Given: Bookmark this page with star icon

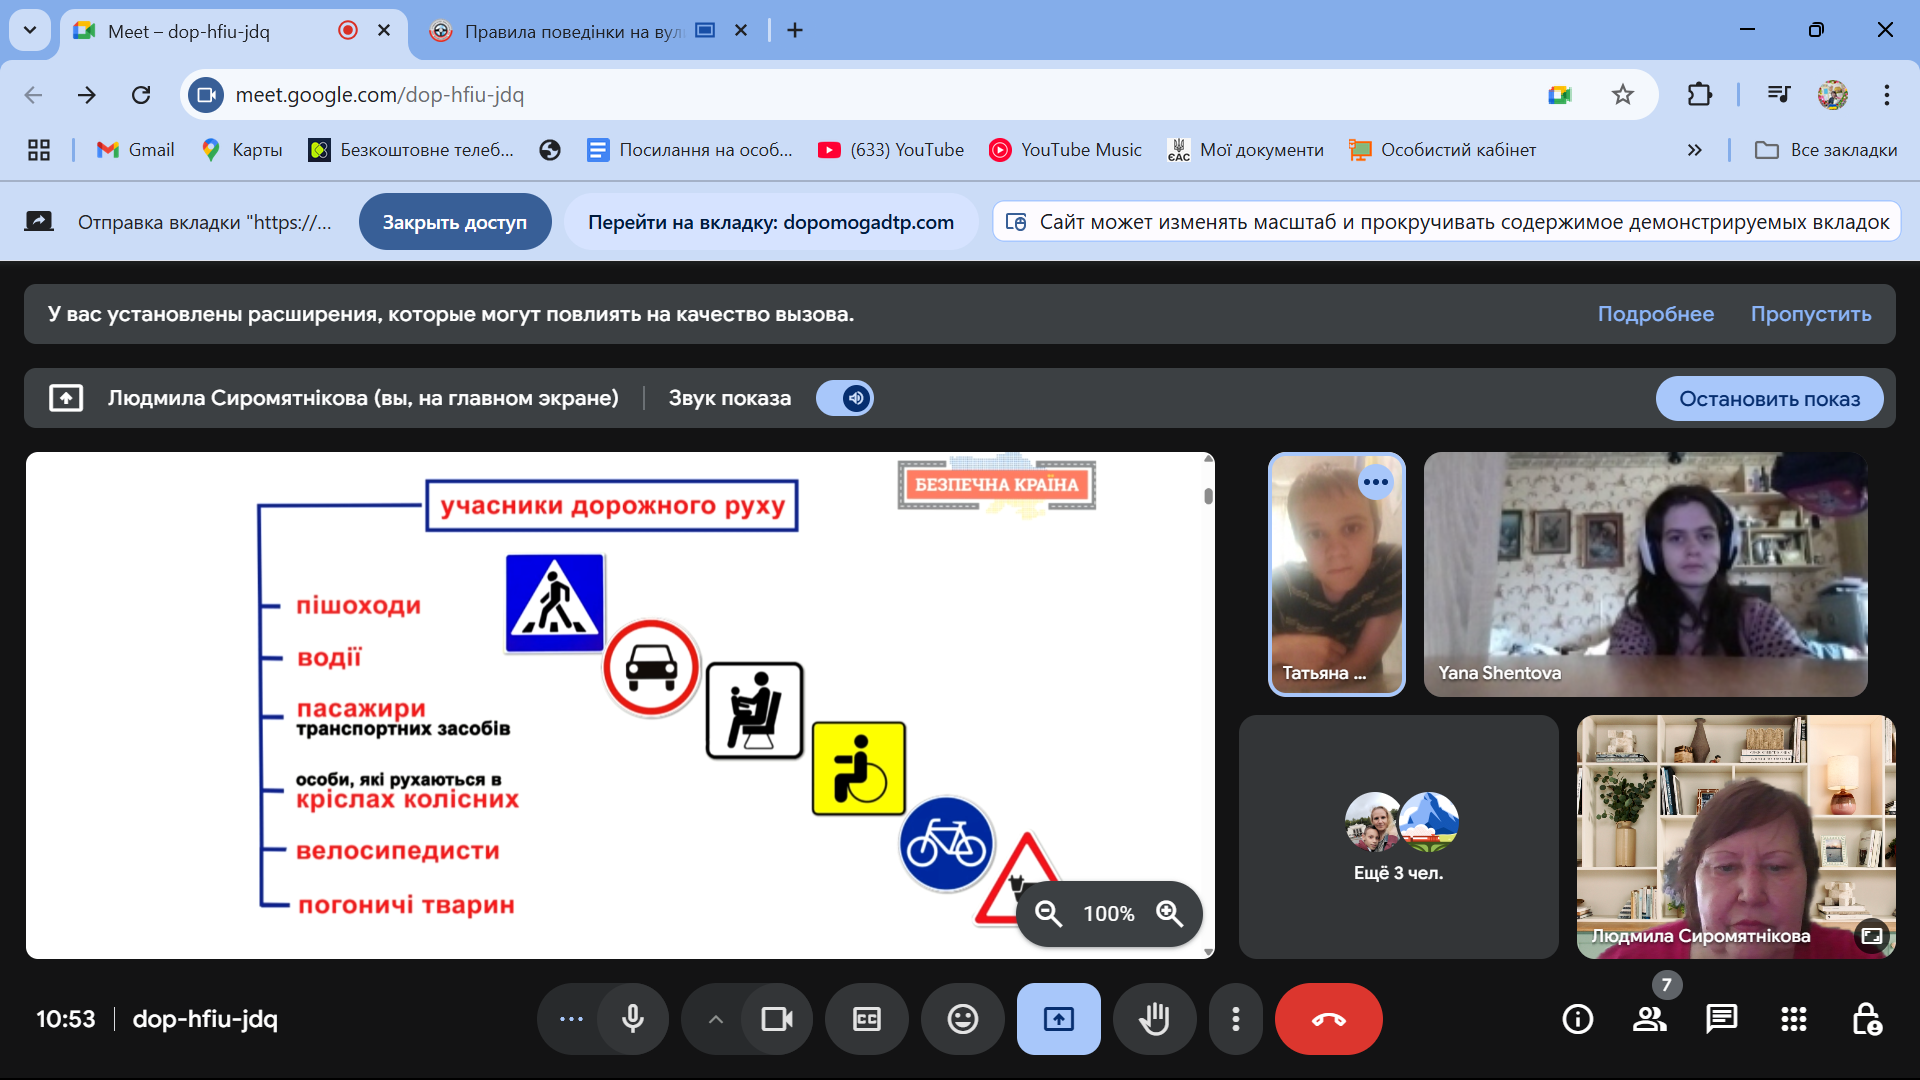Looking at the screenshot, I should [1622, 95].
